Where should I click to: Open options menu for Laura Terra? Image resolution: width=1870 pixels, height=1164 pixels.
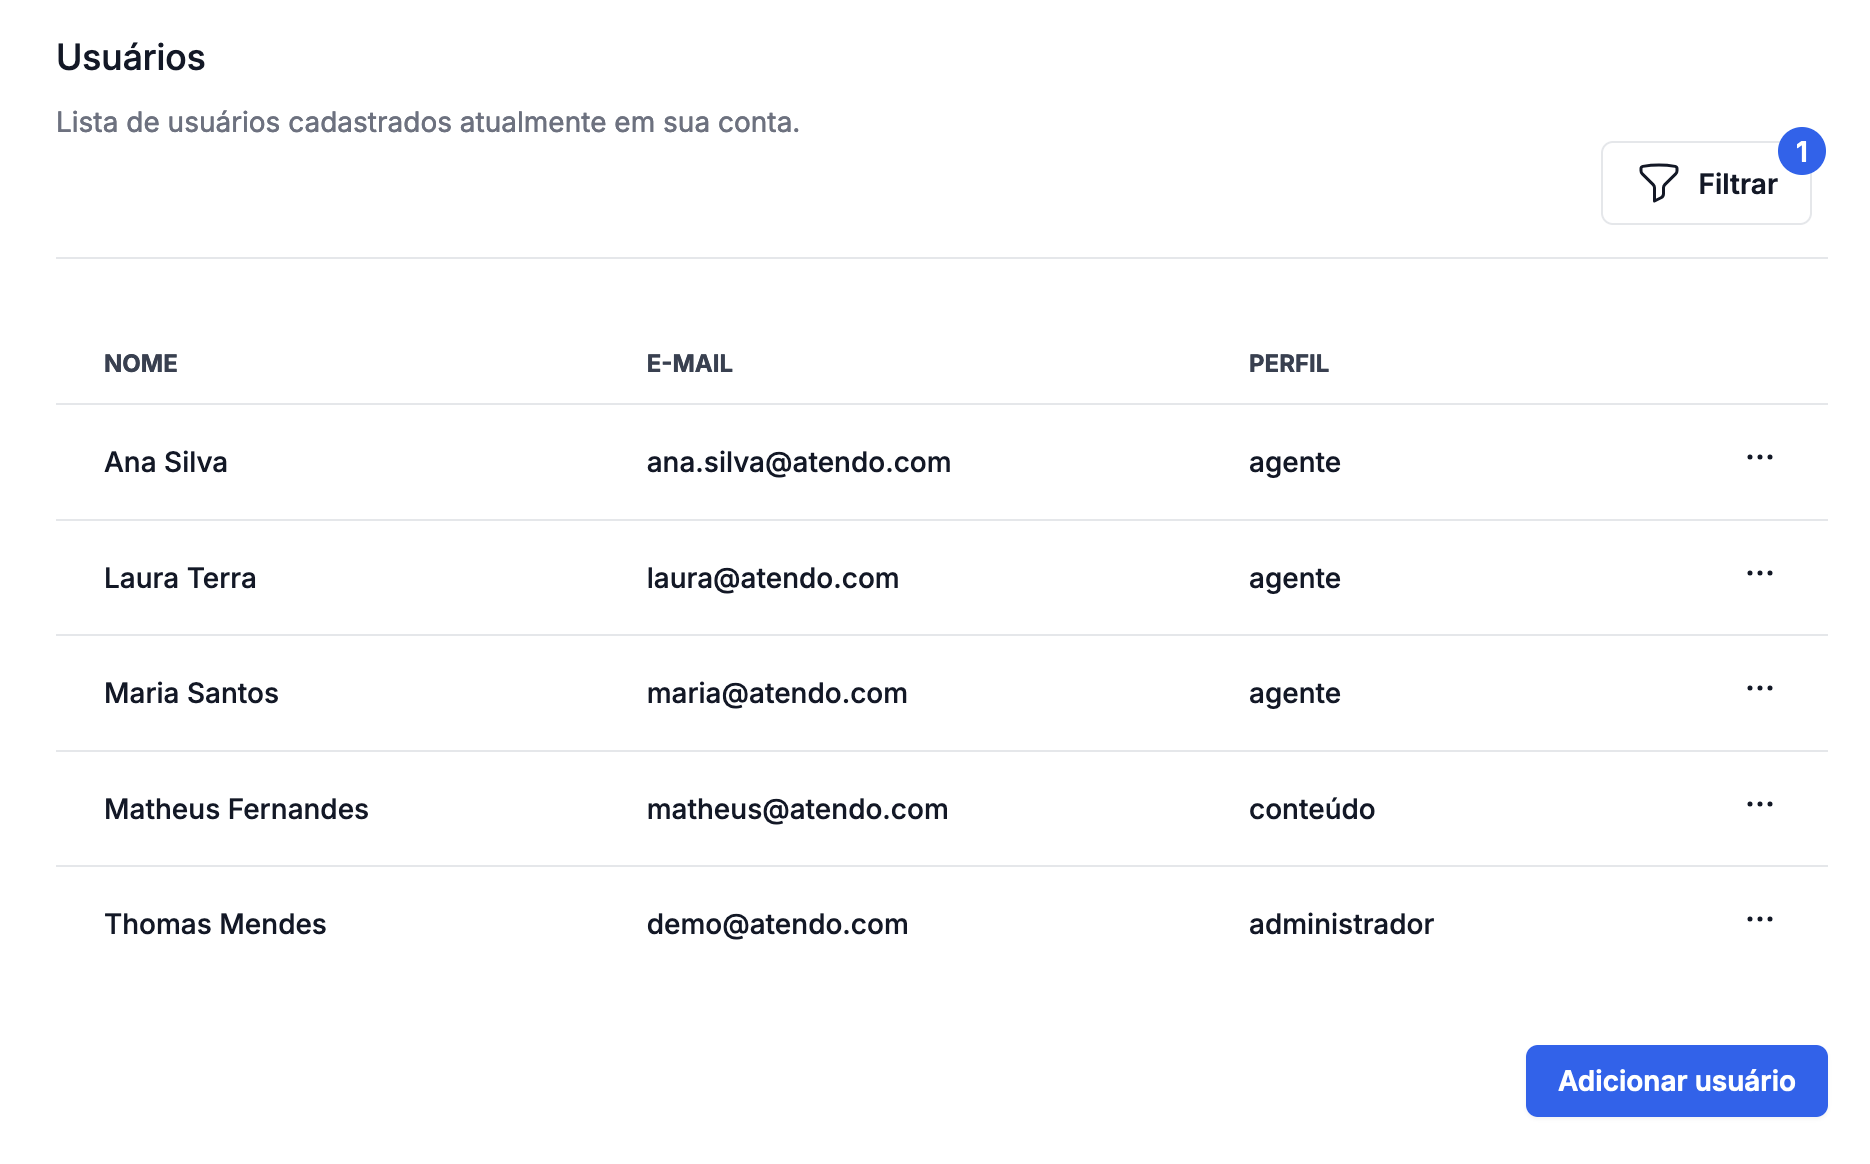click(1759, 574)
